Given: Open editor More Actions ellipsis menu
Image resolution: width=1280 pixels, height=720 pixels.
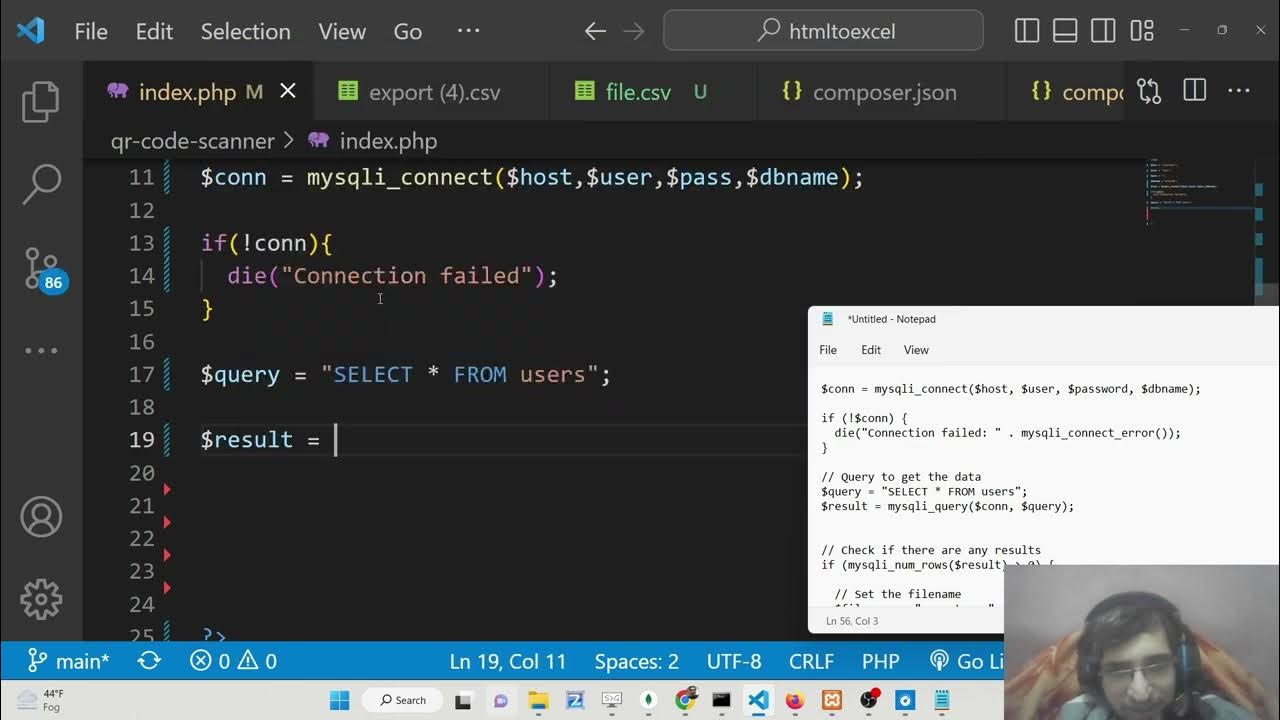Looking at the screenshot, I should tap(1239, 92).
